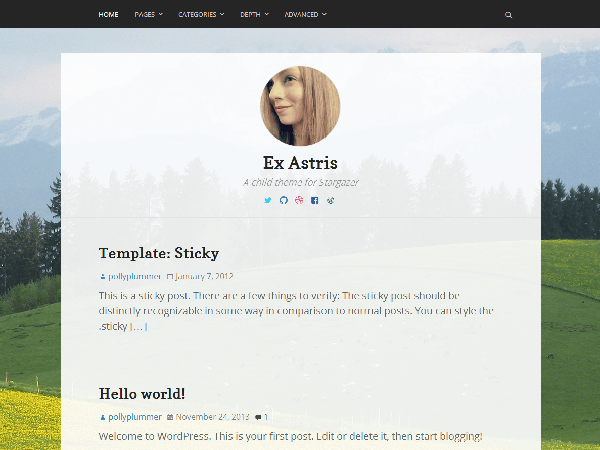Image resolution: width=600 pixels, height=450 pixels.
Task: Expand the Depth dropdown menu
Action: [x=254, y=15]
